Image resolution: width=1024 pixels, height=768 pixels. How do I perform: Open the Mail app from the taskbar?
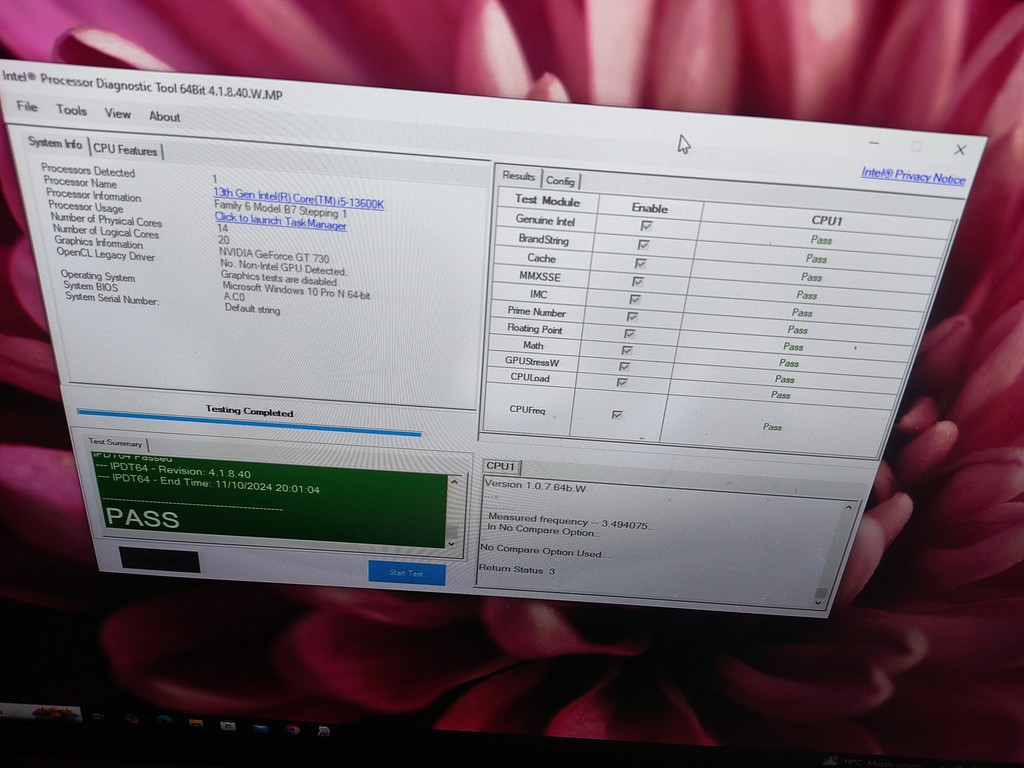click(x=260, y=728)
